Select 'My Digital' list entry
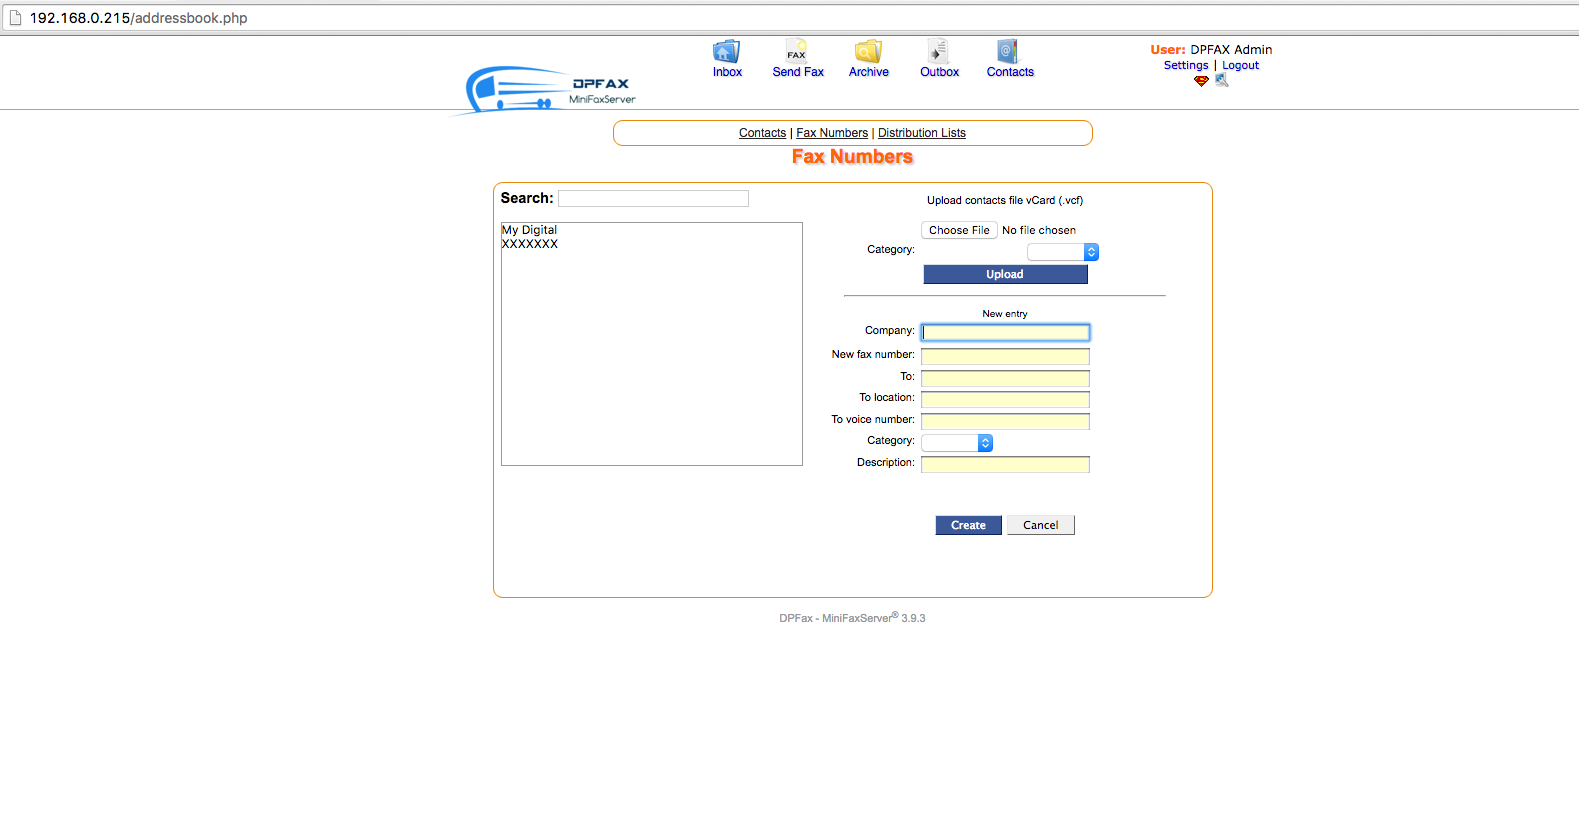 (529, 230)
